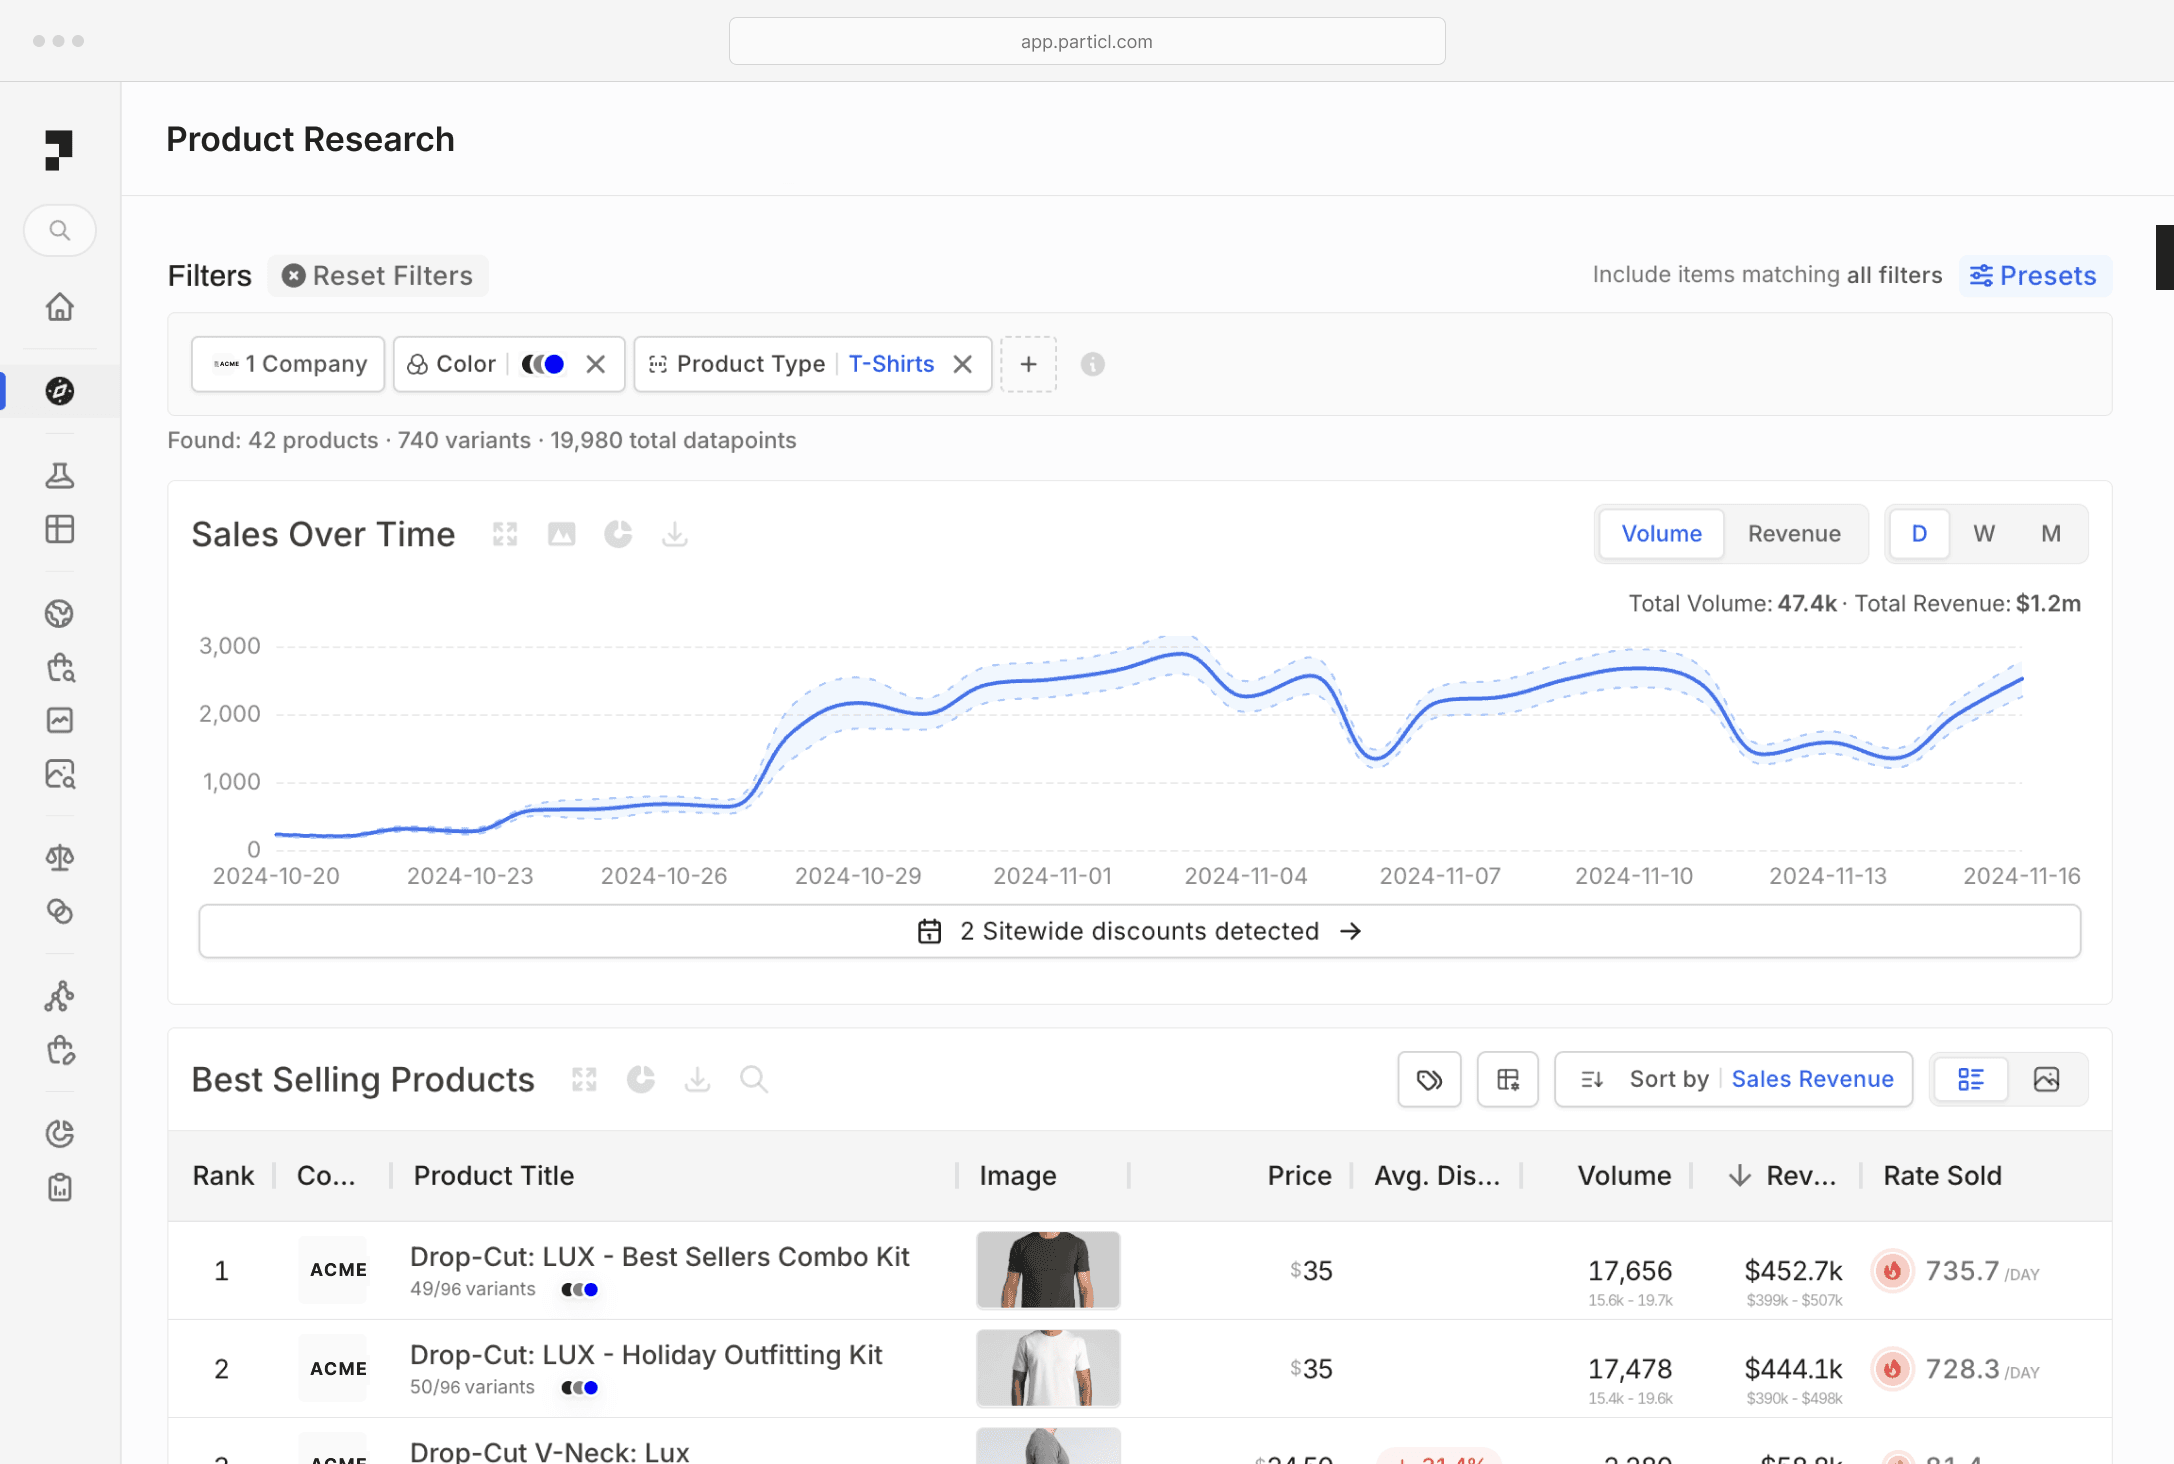This screenshot has width=2174, height=1464.
Task: Open the table column settings icon
Action: (x=1507, y=1079)
